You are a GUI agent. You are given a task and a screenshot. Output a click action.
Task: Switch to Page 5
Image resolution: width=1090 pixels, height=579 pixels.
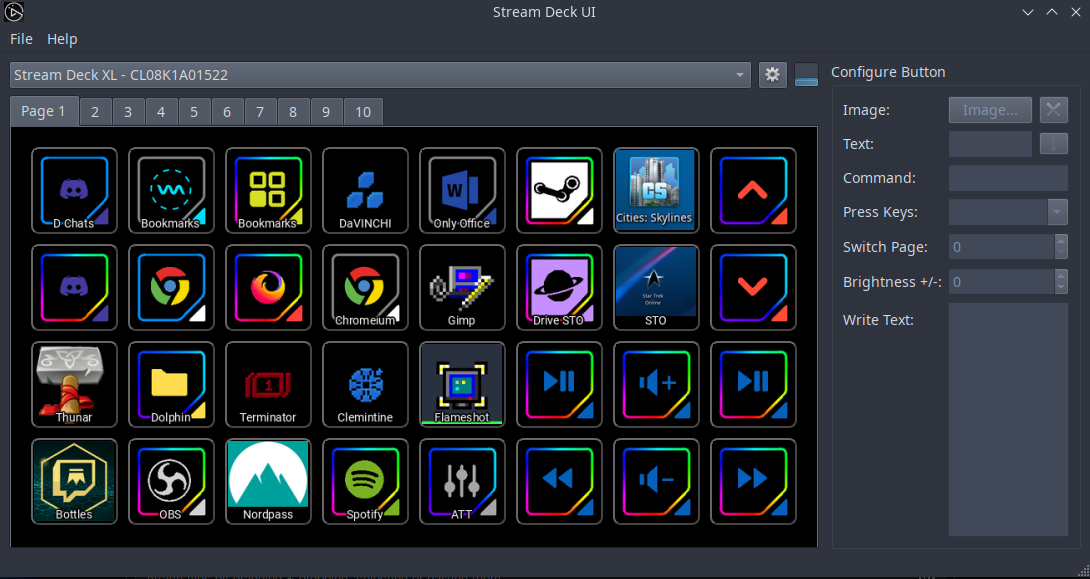coord(194,111)
